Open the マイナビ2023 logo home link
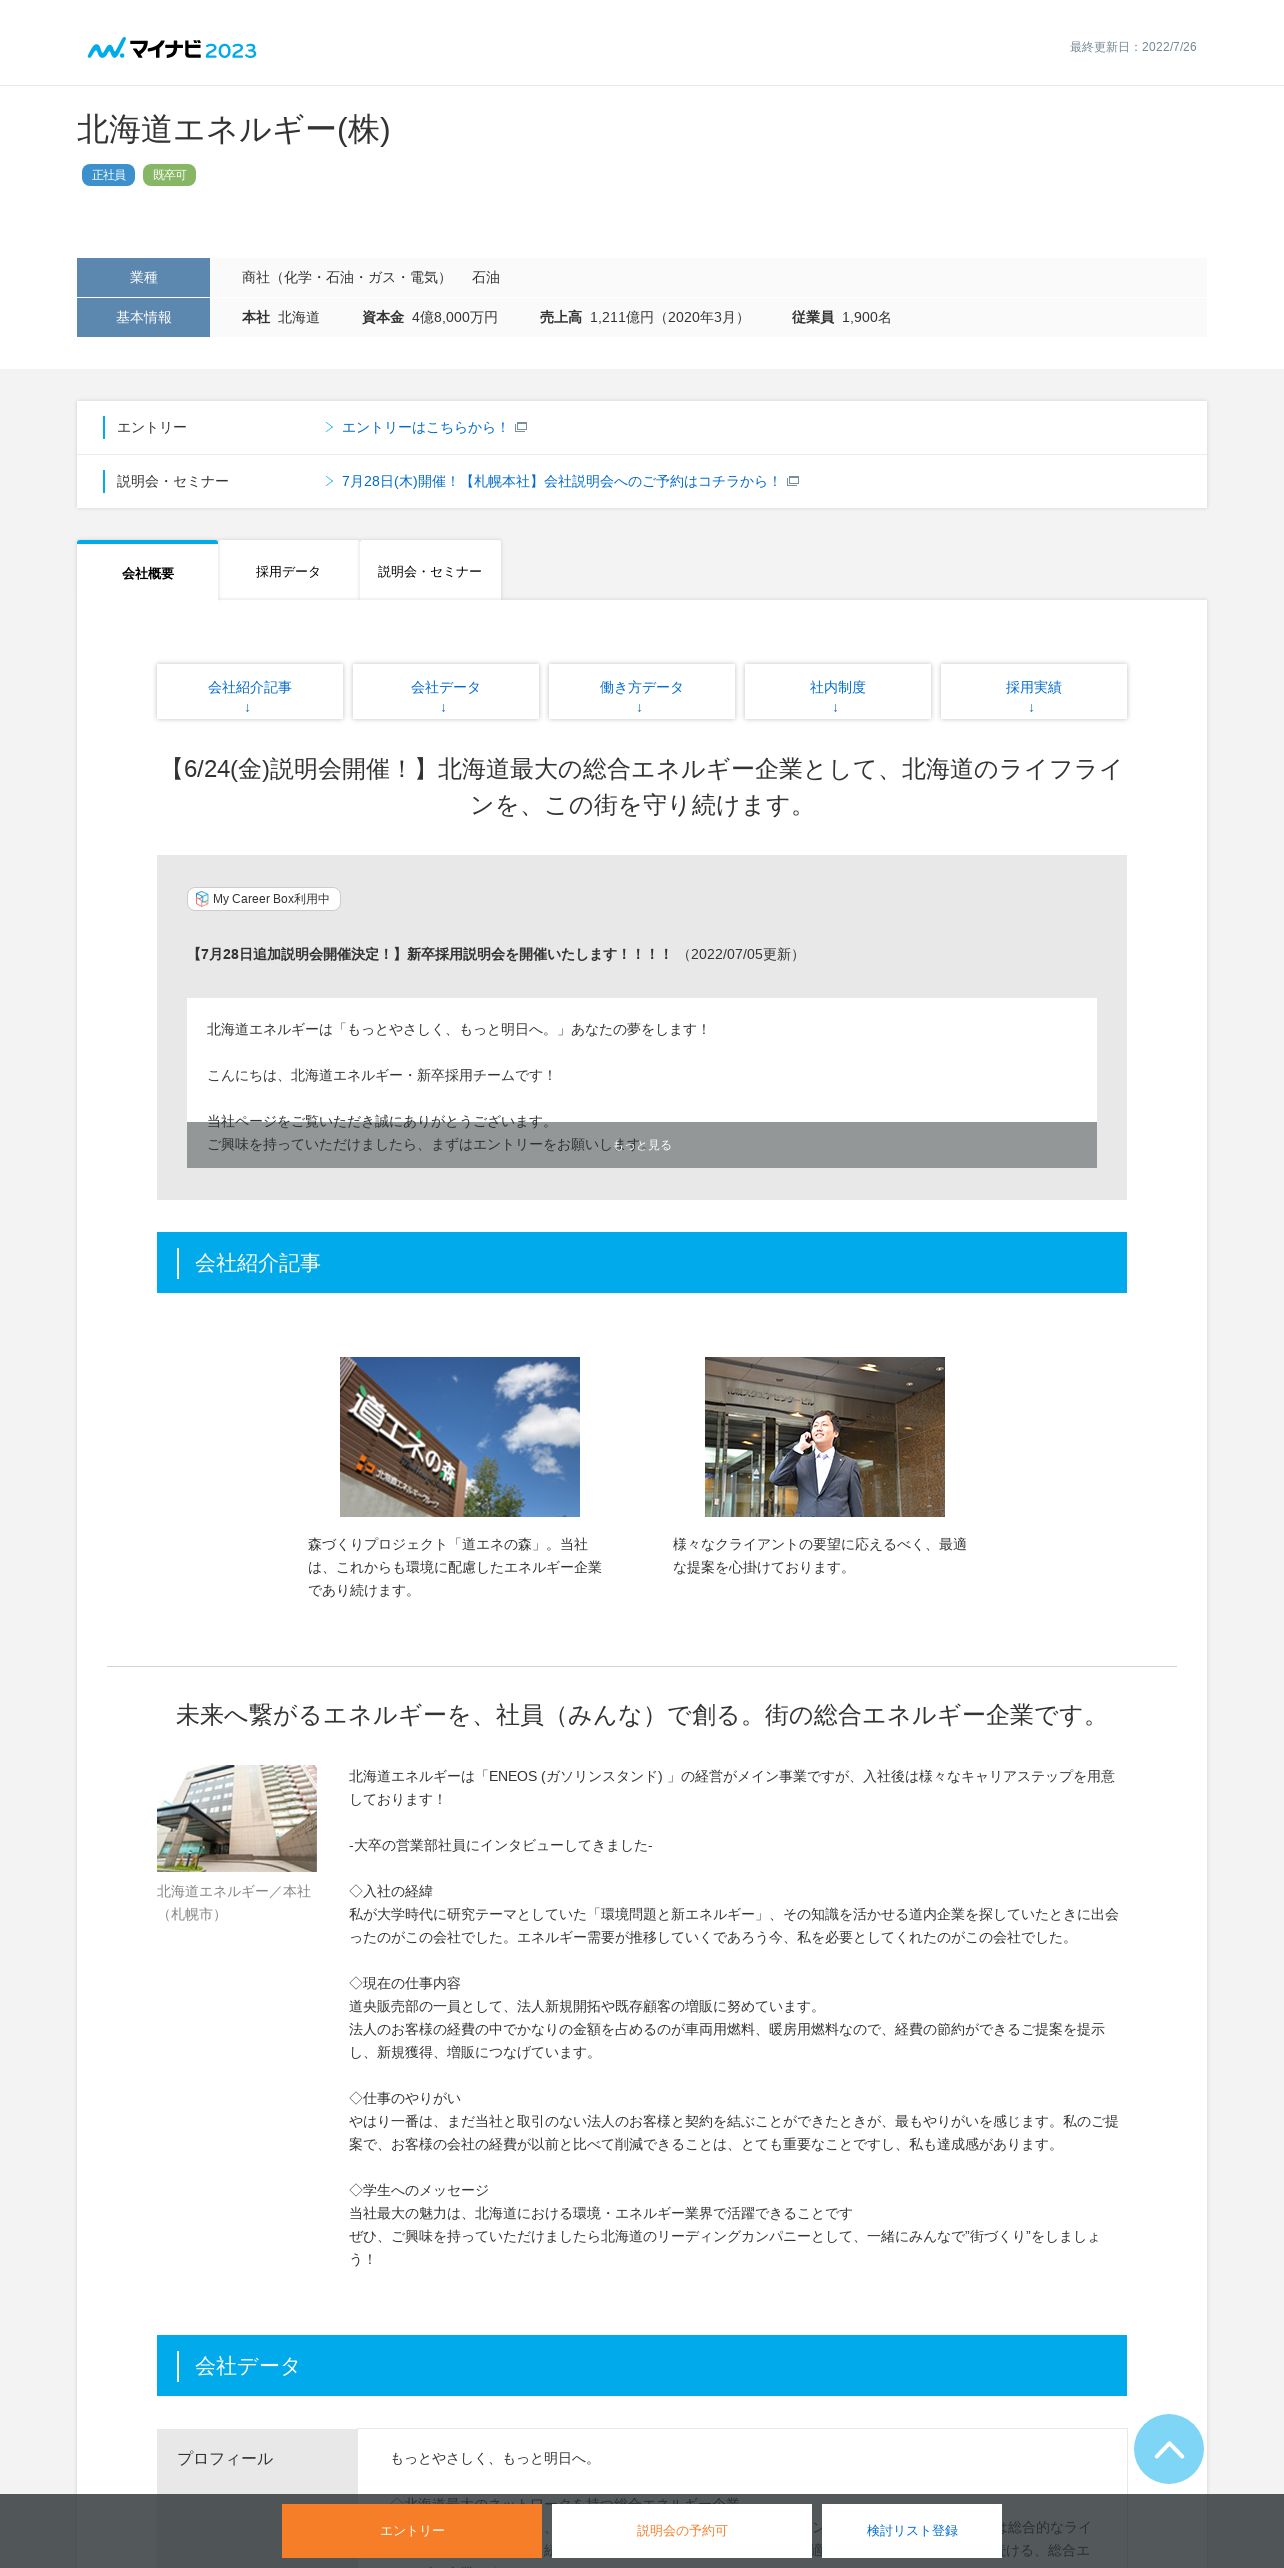1284x2568 pixels. pyautogui.click(x=172, y=48)
